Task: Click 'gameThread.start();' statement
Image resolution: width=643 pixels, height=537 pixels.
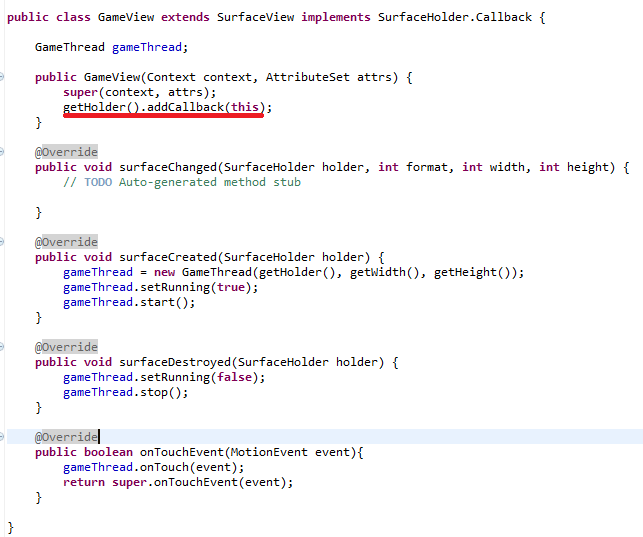Action: 129,303
